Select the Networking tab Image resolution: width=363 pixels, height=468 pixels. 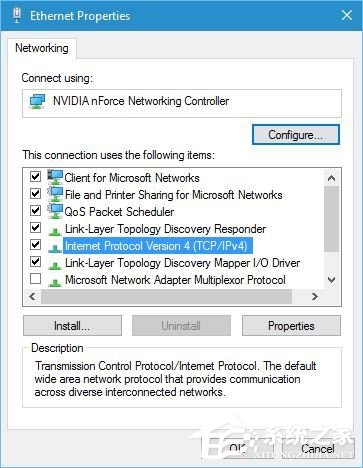coord(42,48)
